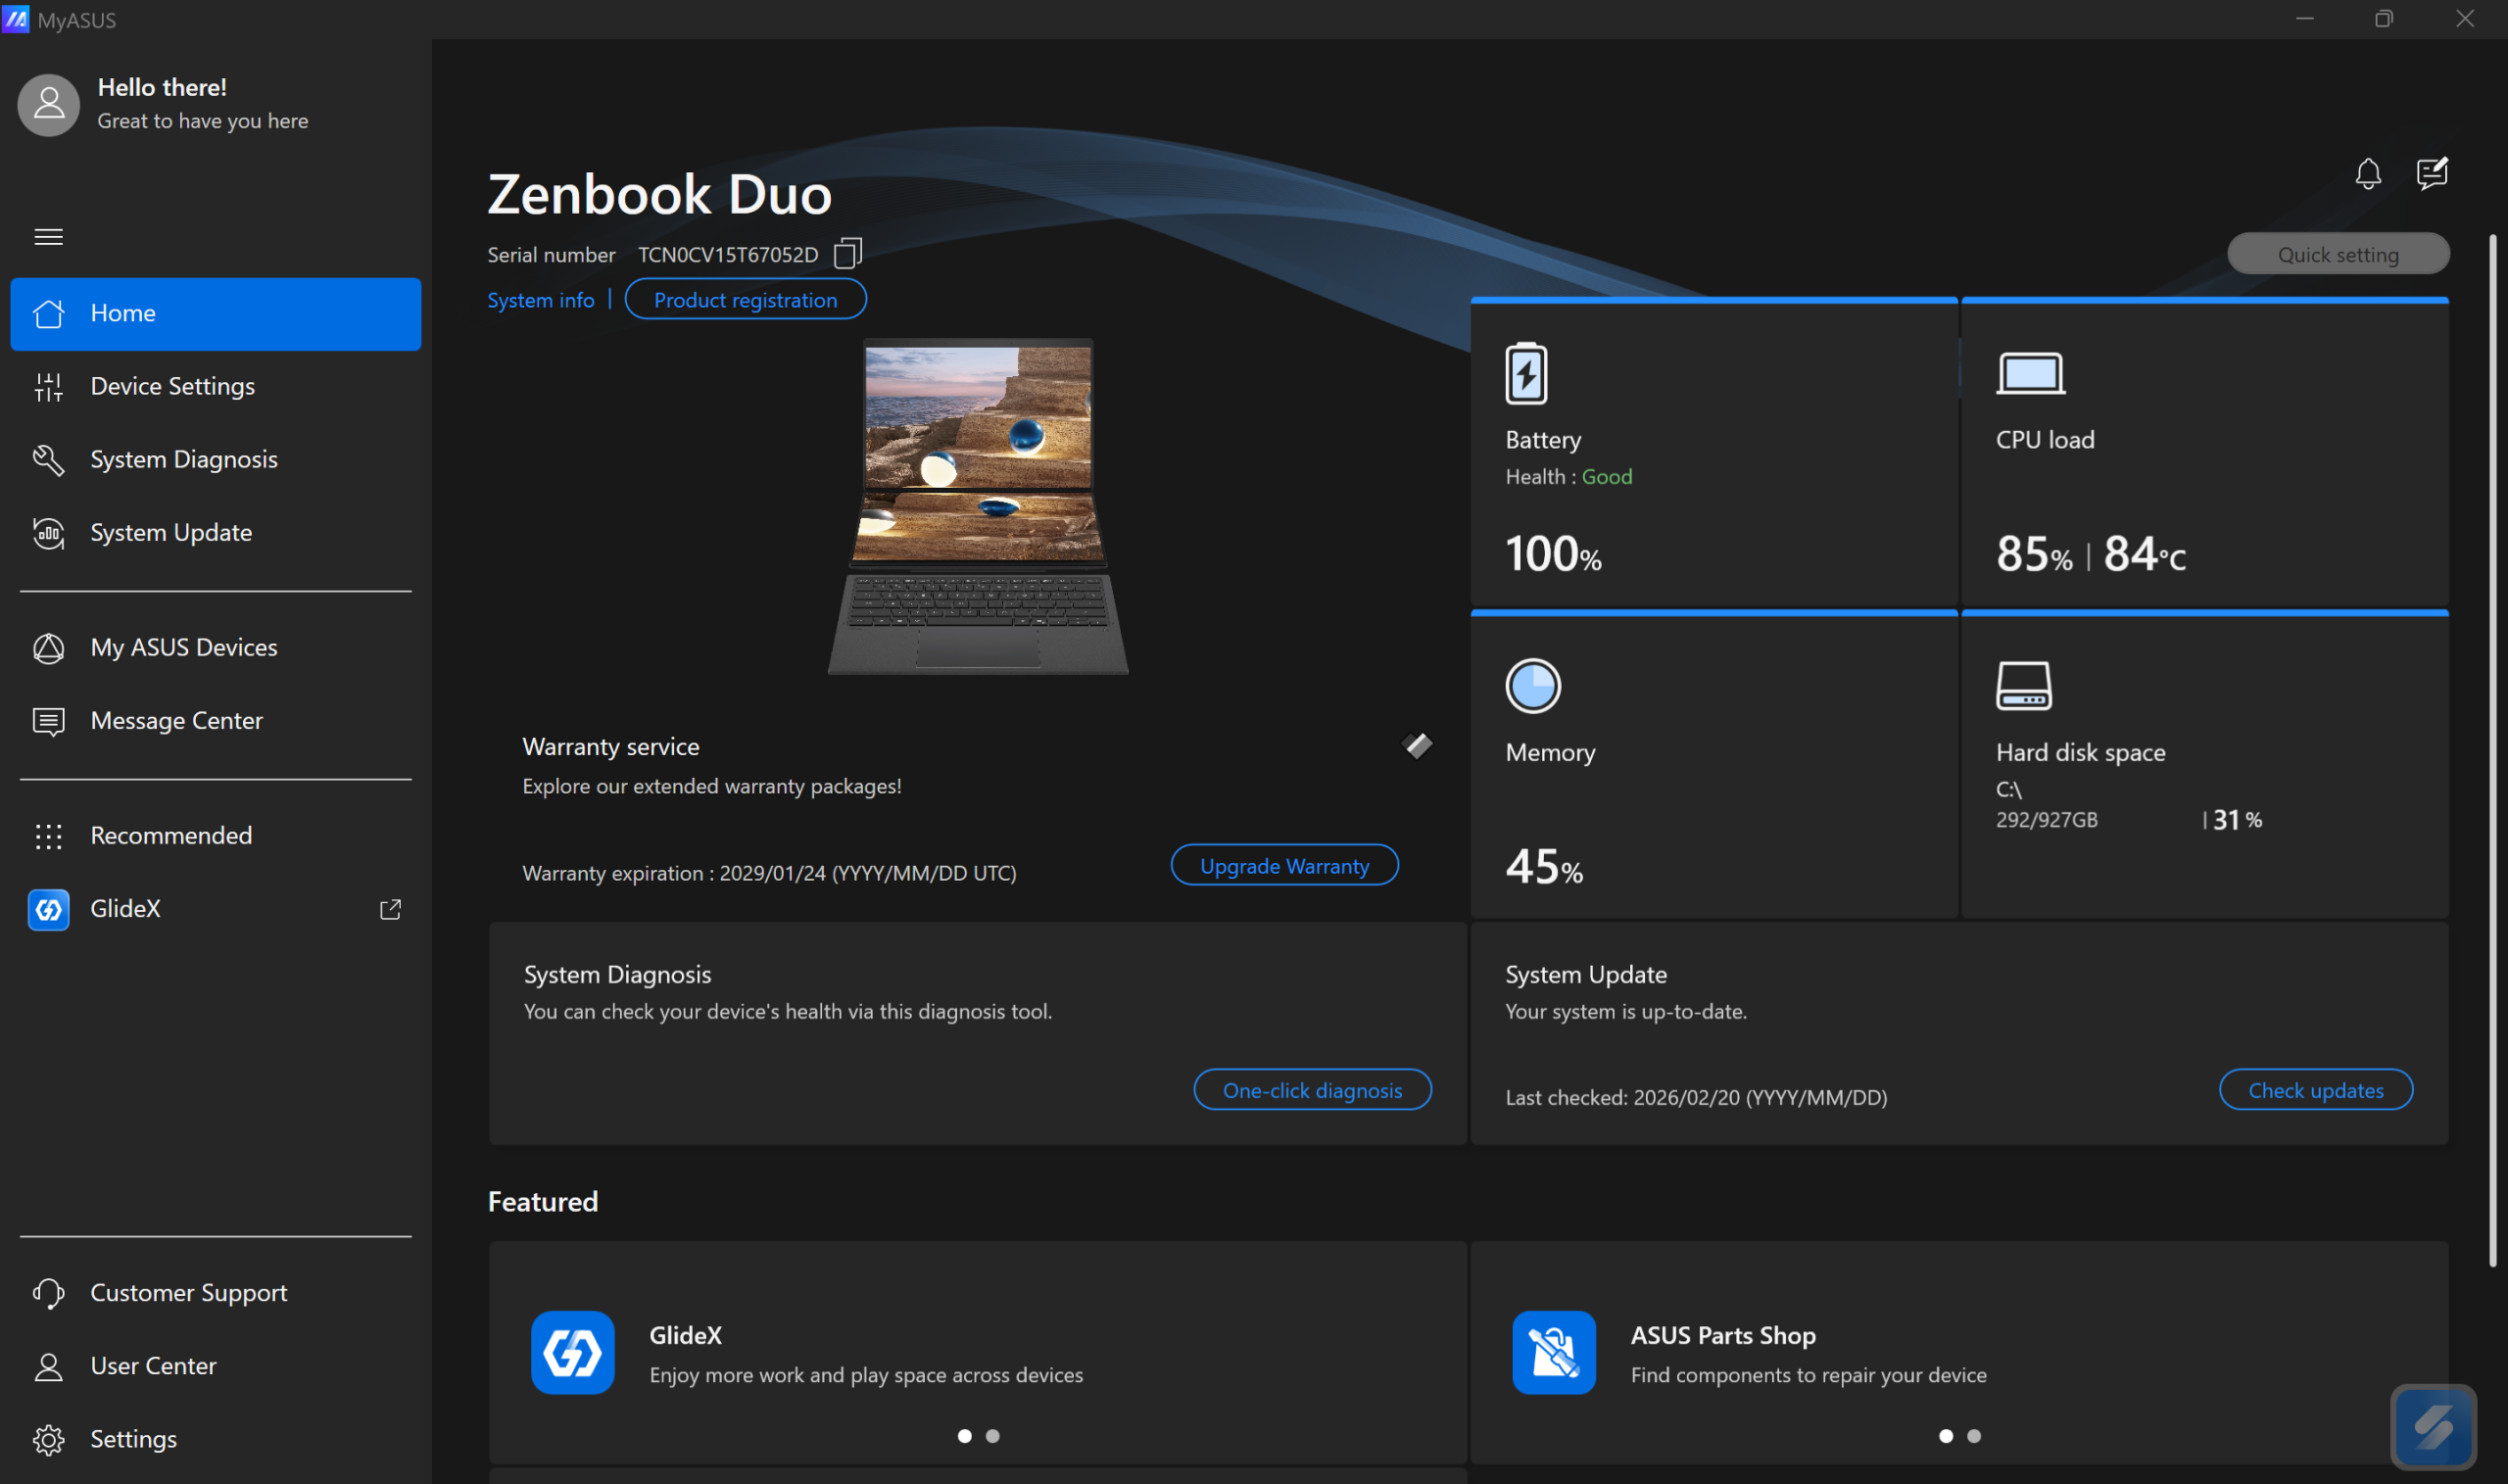Open Device Settings in sidebar
This screenshot has height=1484, width=2508.
pos(172,386)
